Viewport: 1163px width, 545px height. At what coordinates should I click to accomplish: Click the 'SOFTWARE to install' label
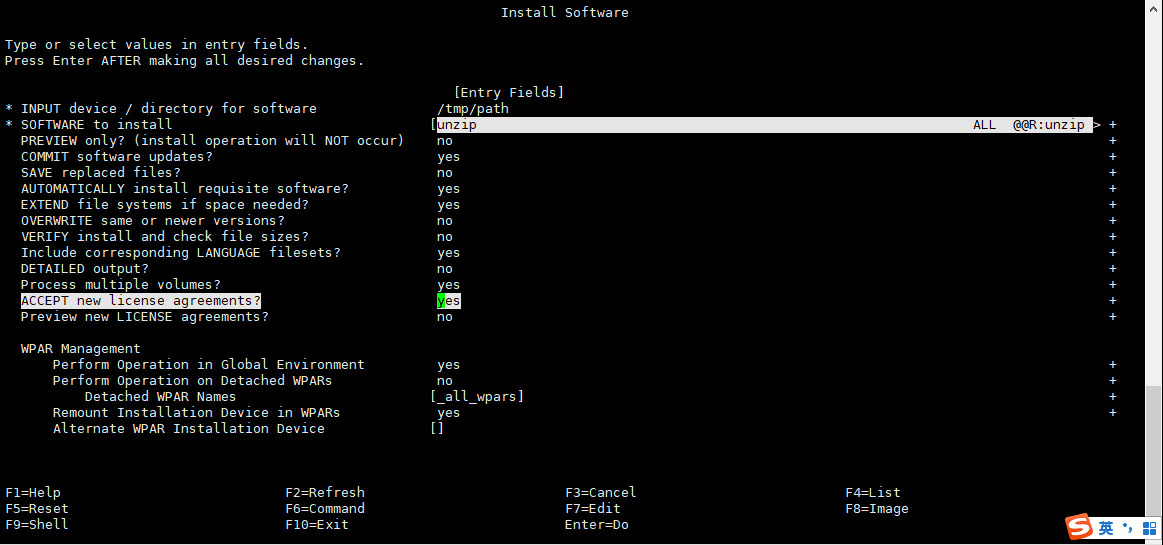point(96,125)
